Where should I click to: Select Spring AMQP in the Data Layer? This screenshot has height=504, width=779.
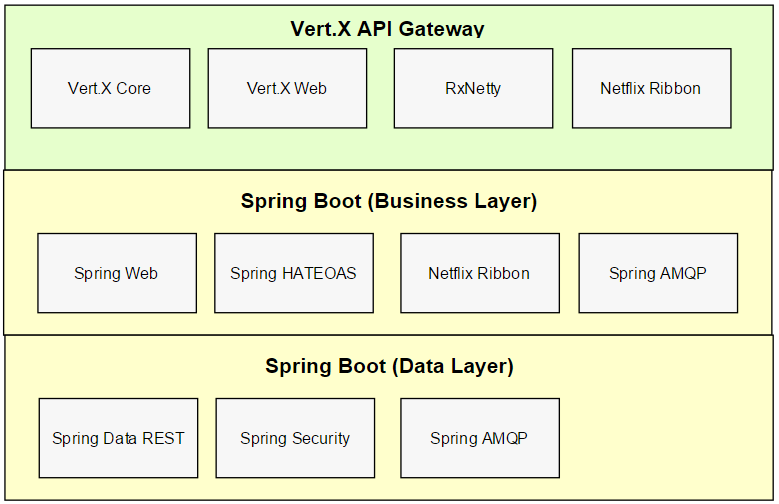pos(480,438)
